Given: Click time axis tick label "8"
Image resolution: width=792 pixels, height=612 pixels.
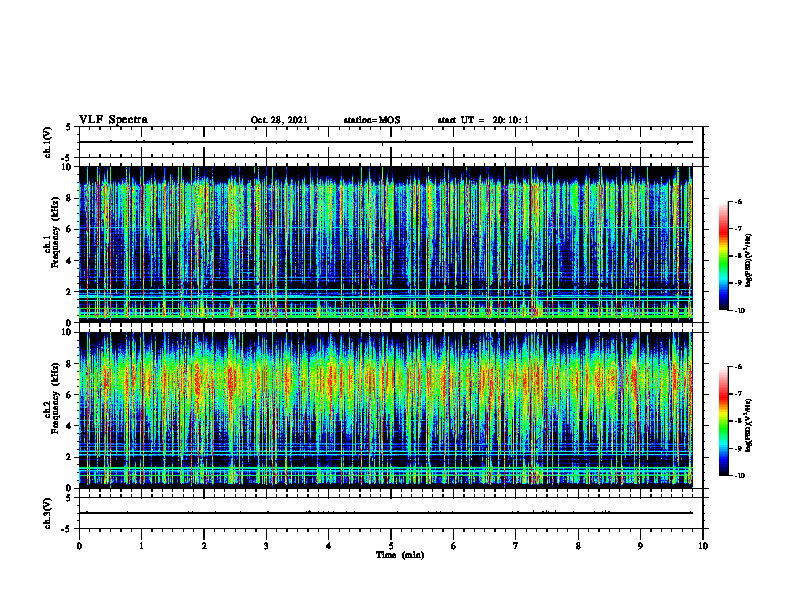Looking at the screenshot, I should 578,546.
